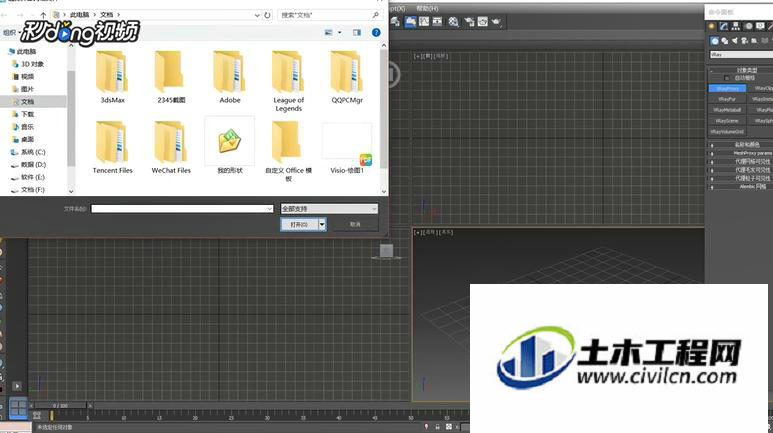773x433 pixels.
Task: Open the 我的形状 folder
Action: pyautogui.click(x=229, y=146)
